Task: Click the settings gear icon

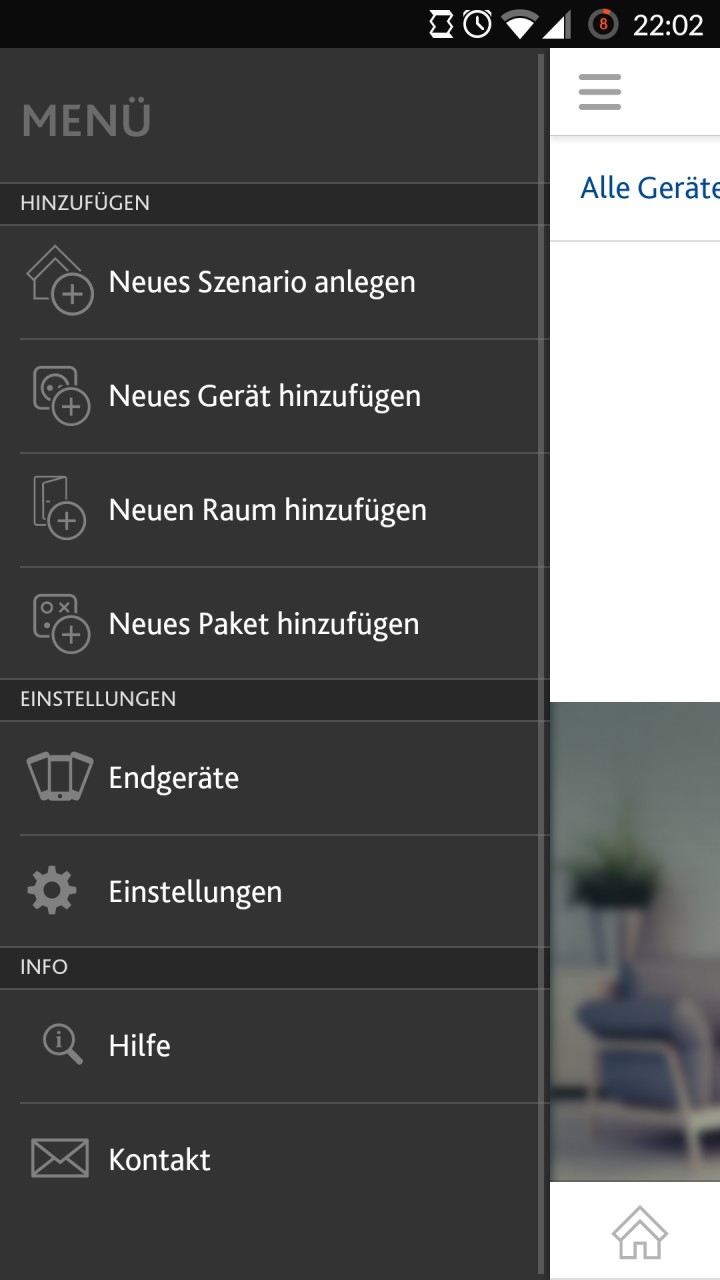Action: coord(52,891)
